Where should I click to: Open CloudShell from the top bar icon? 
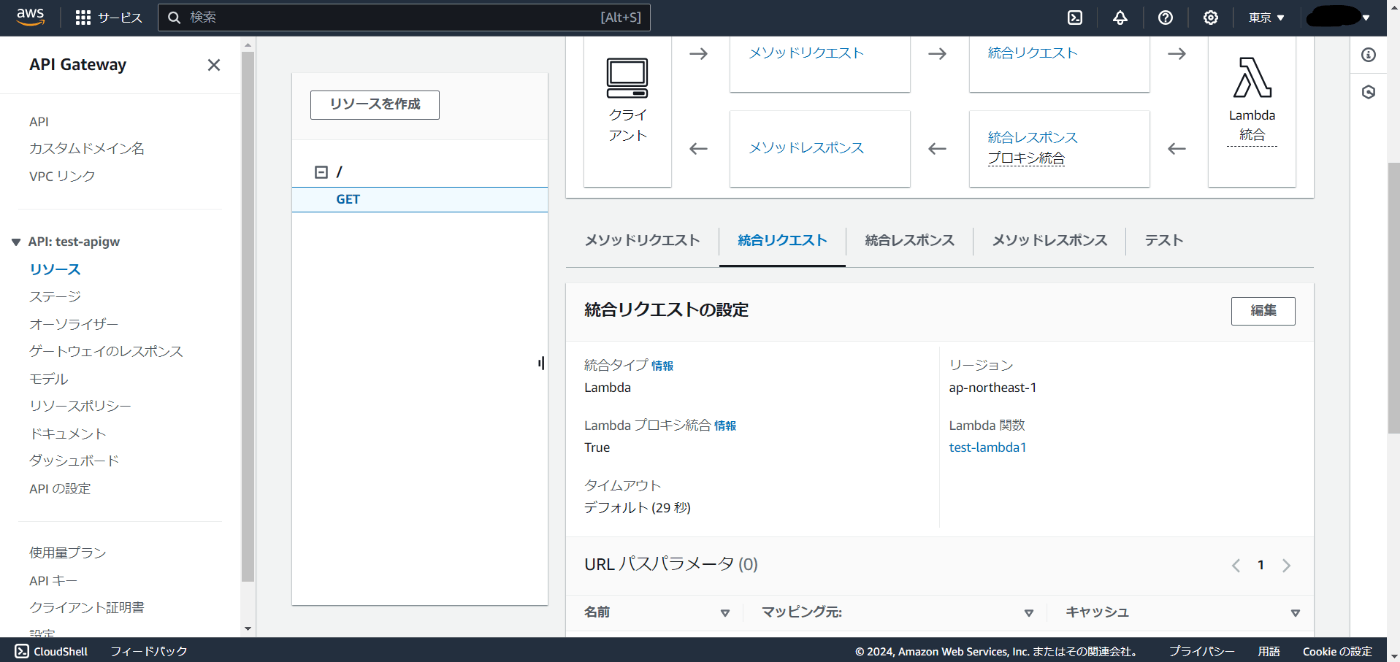[1075, 18]
